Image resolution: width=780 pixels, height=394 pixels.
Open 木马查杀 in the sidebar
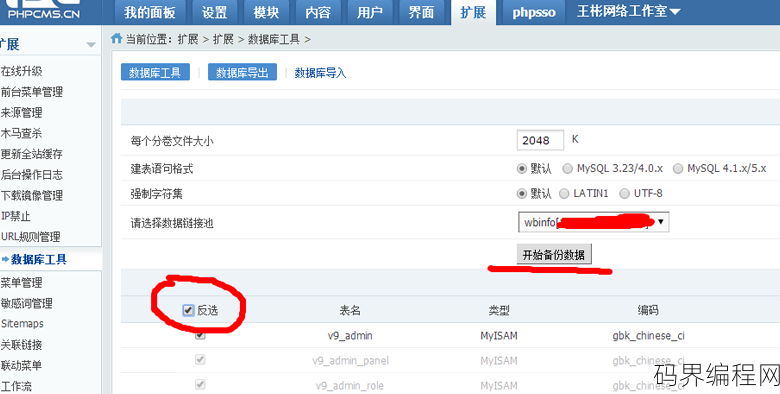tap(21, 133)
